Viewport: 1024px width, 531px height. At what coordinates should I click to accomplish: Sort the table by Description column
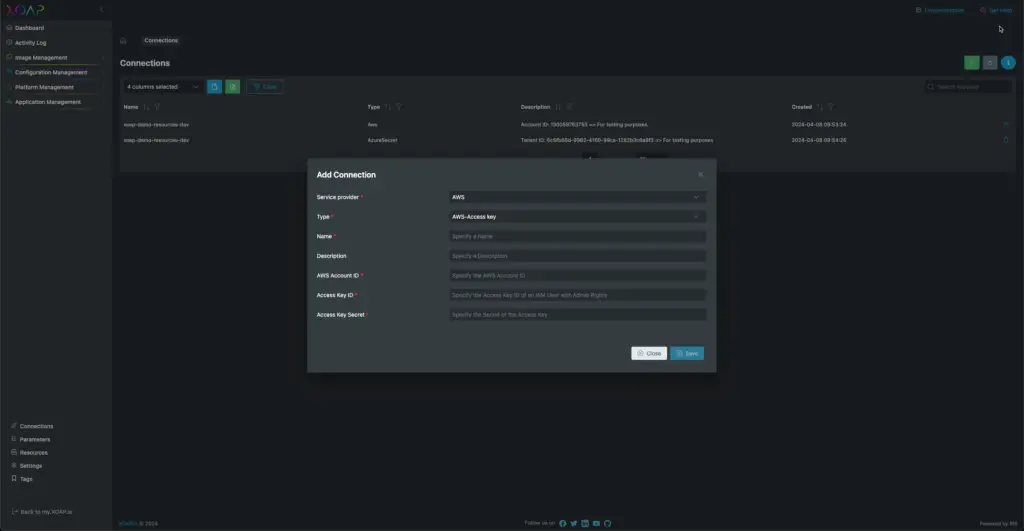coord(558,107)
